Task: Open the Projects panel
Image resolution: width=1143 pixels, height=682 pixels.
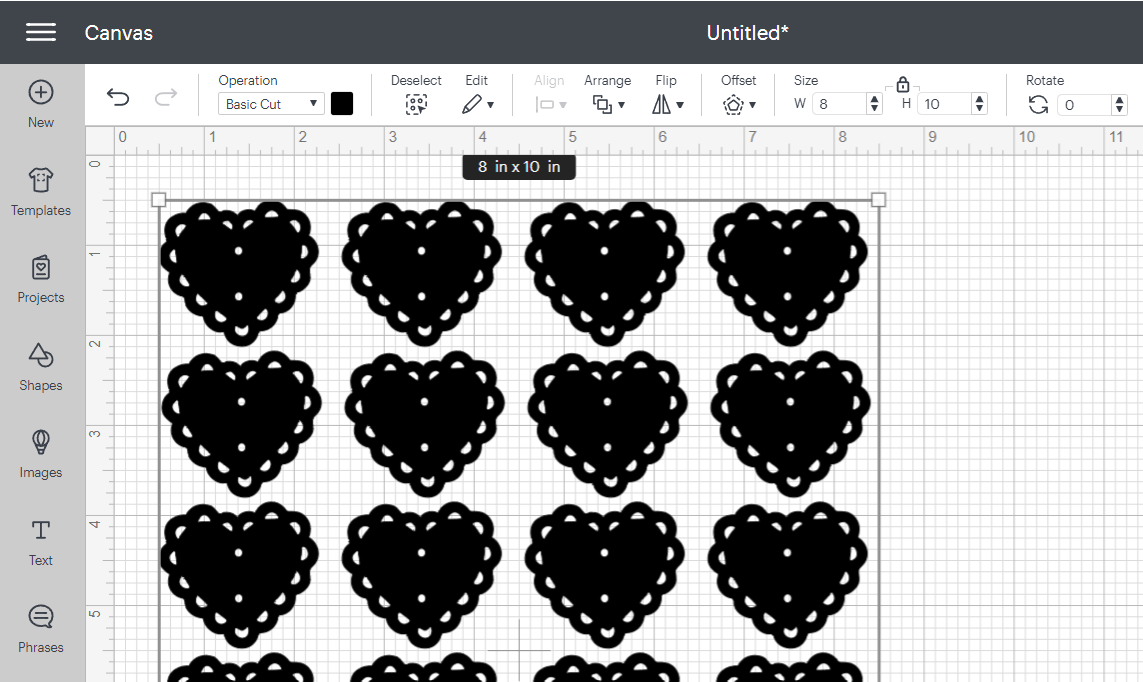Action: click(41, 279)
